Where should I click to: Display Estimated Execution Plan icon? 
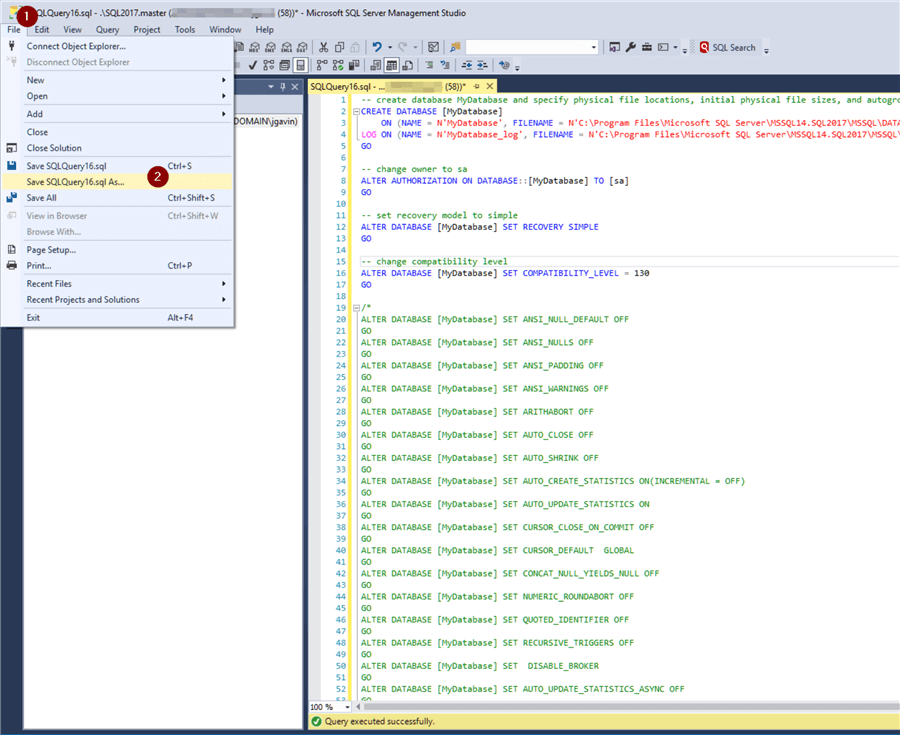[x=269, y=65]
